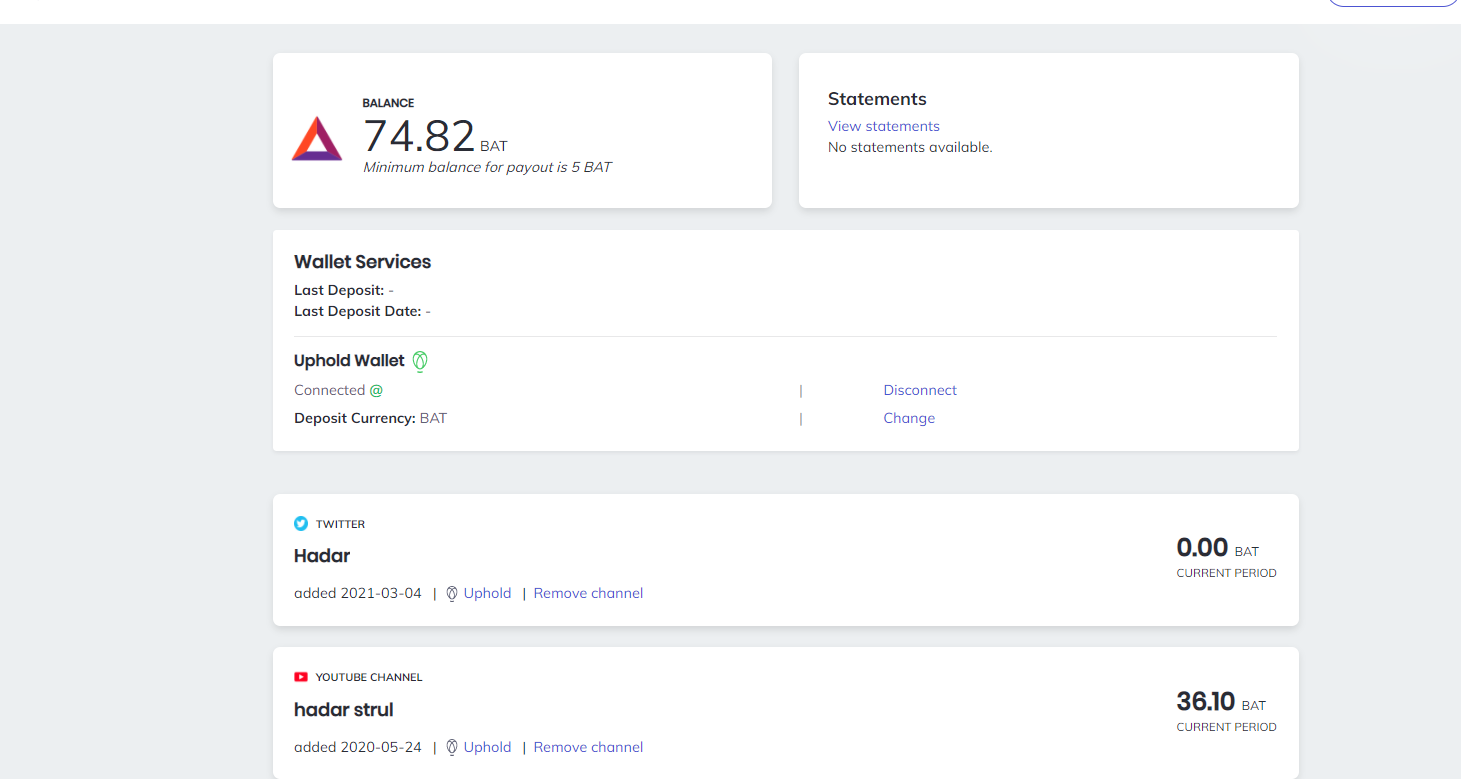Disconnect the Uphold wallet
The image size is (1461, 779).
coord(920,390)
